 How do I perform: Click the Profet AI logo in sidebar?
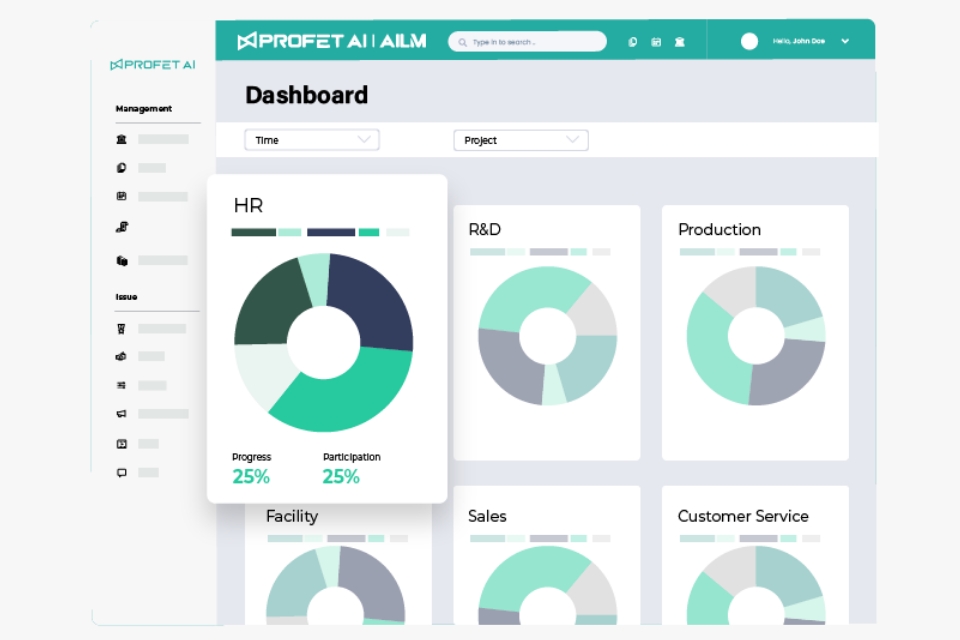(x=153, y=65)
